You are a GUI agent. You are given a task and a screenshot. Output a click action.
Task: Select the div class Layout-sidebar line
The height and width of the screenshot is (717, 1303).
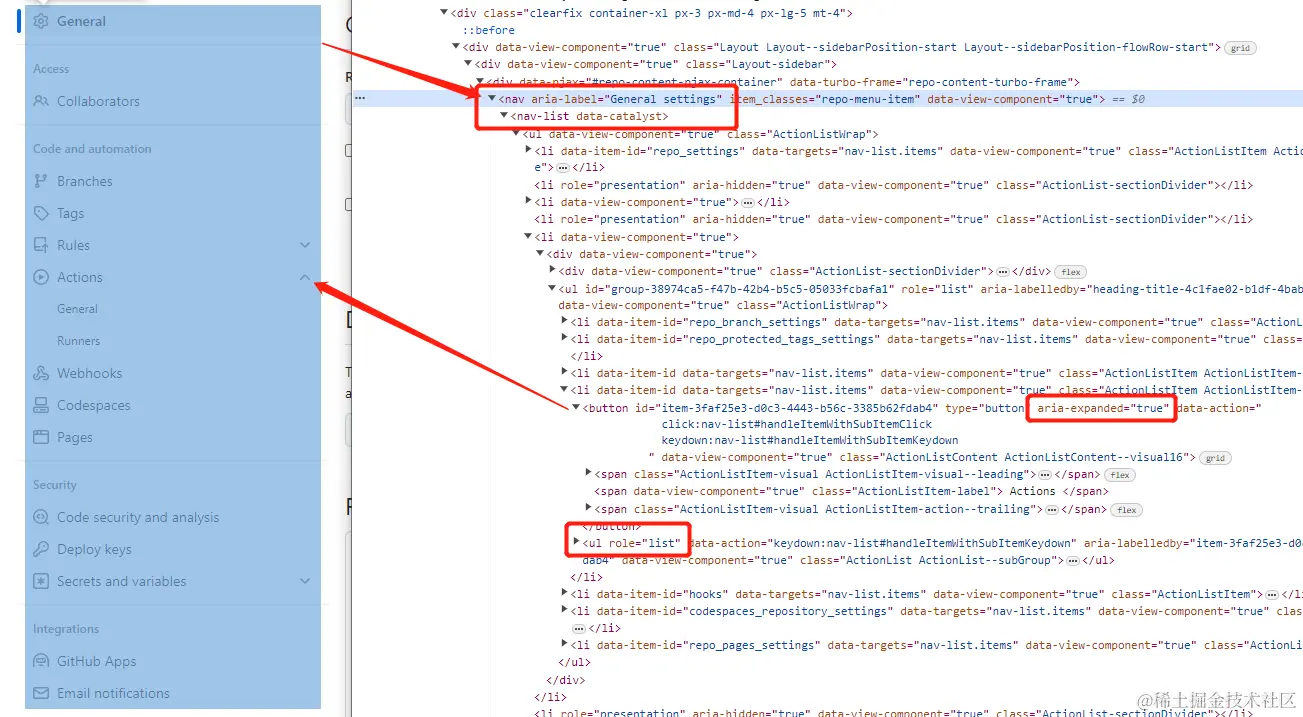pos(655,65)
